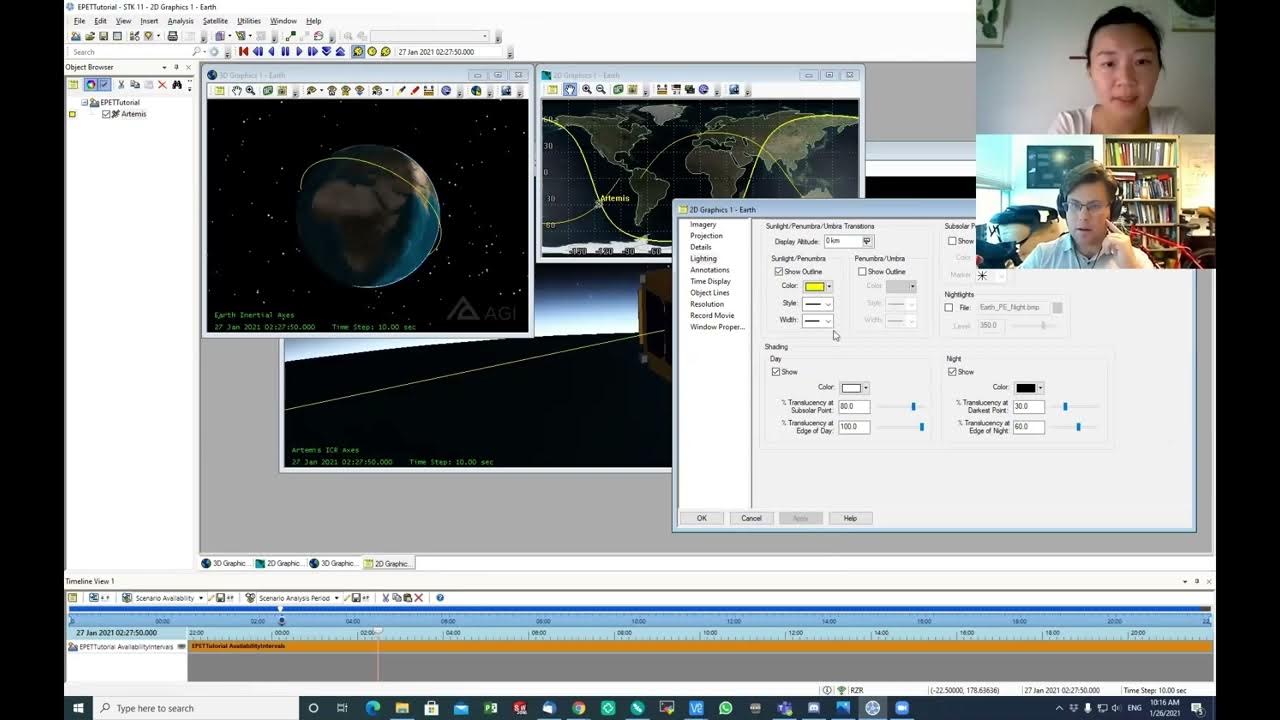This screenshot has height=720, width=1280.
Task: Click the Find binoculars icon in Object Browser
Action: 177,84
